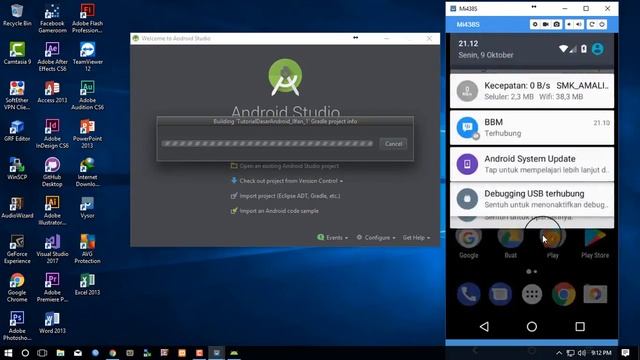Open the Get Help dropdown

click(416, 238)
